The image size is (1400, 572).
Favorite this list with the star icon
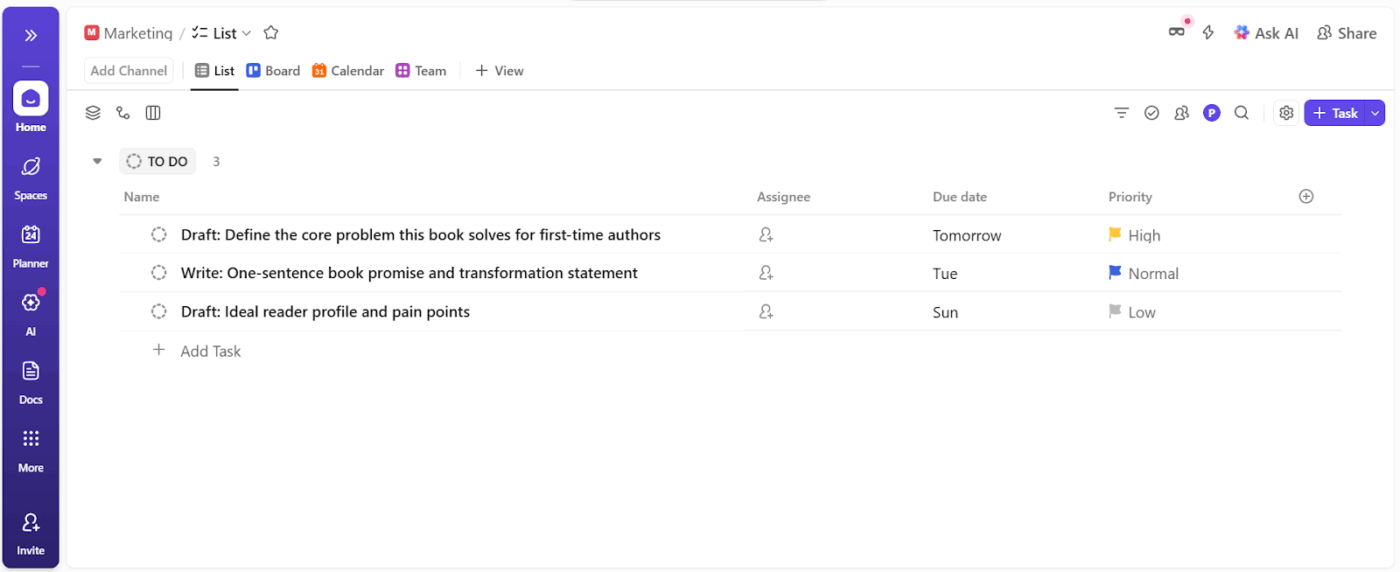pos(270,33)
